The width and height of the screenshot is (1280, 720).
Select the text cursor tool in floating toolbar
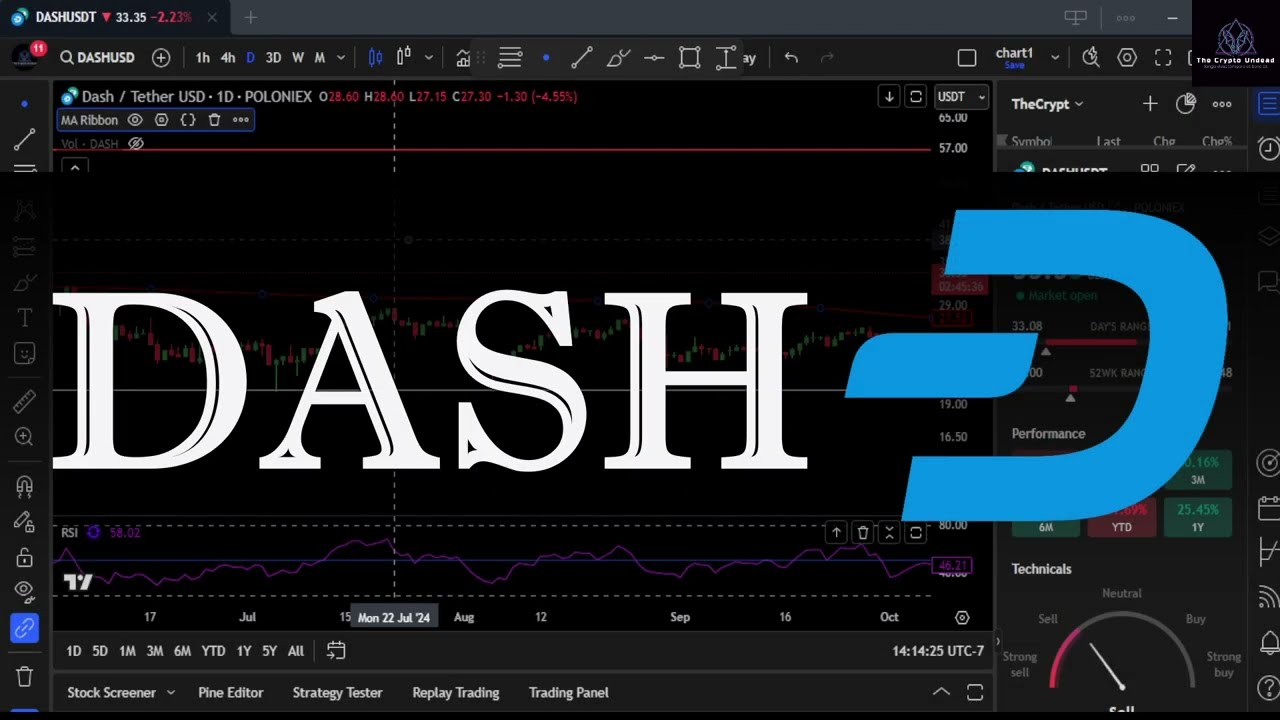[x=726, y=58]
